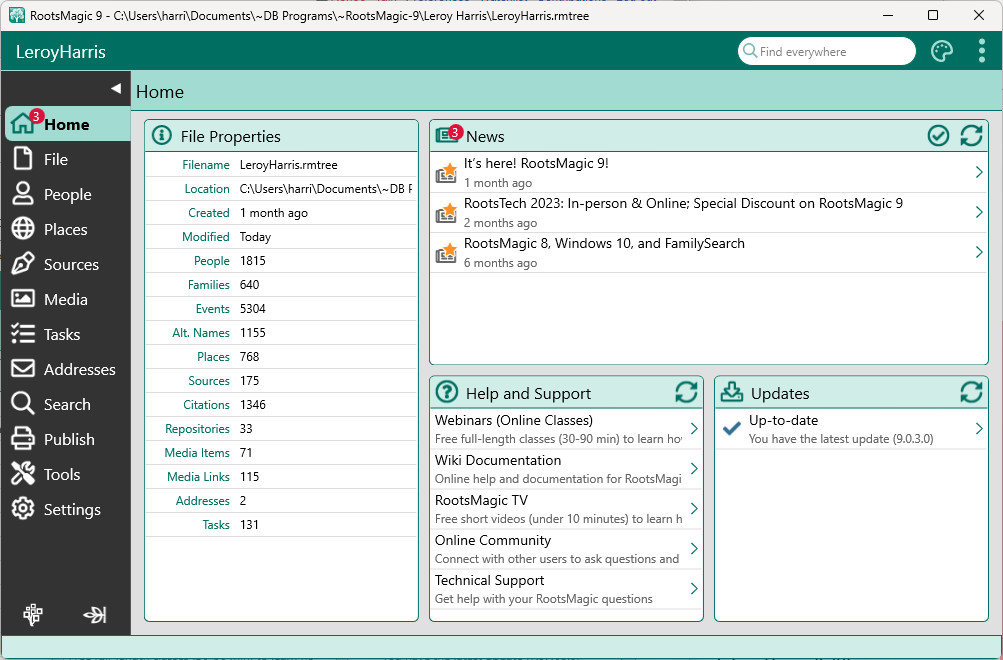Expand the 'It's here! RootsMagic 9!' news item
Image resolution: width=1003 pixels, height=660 pixels.
979,172
